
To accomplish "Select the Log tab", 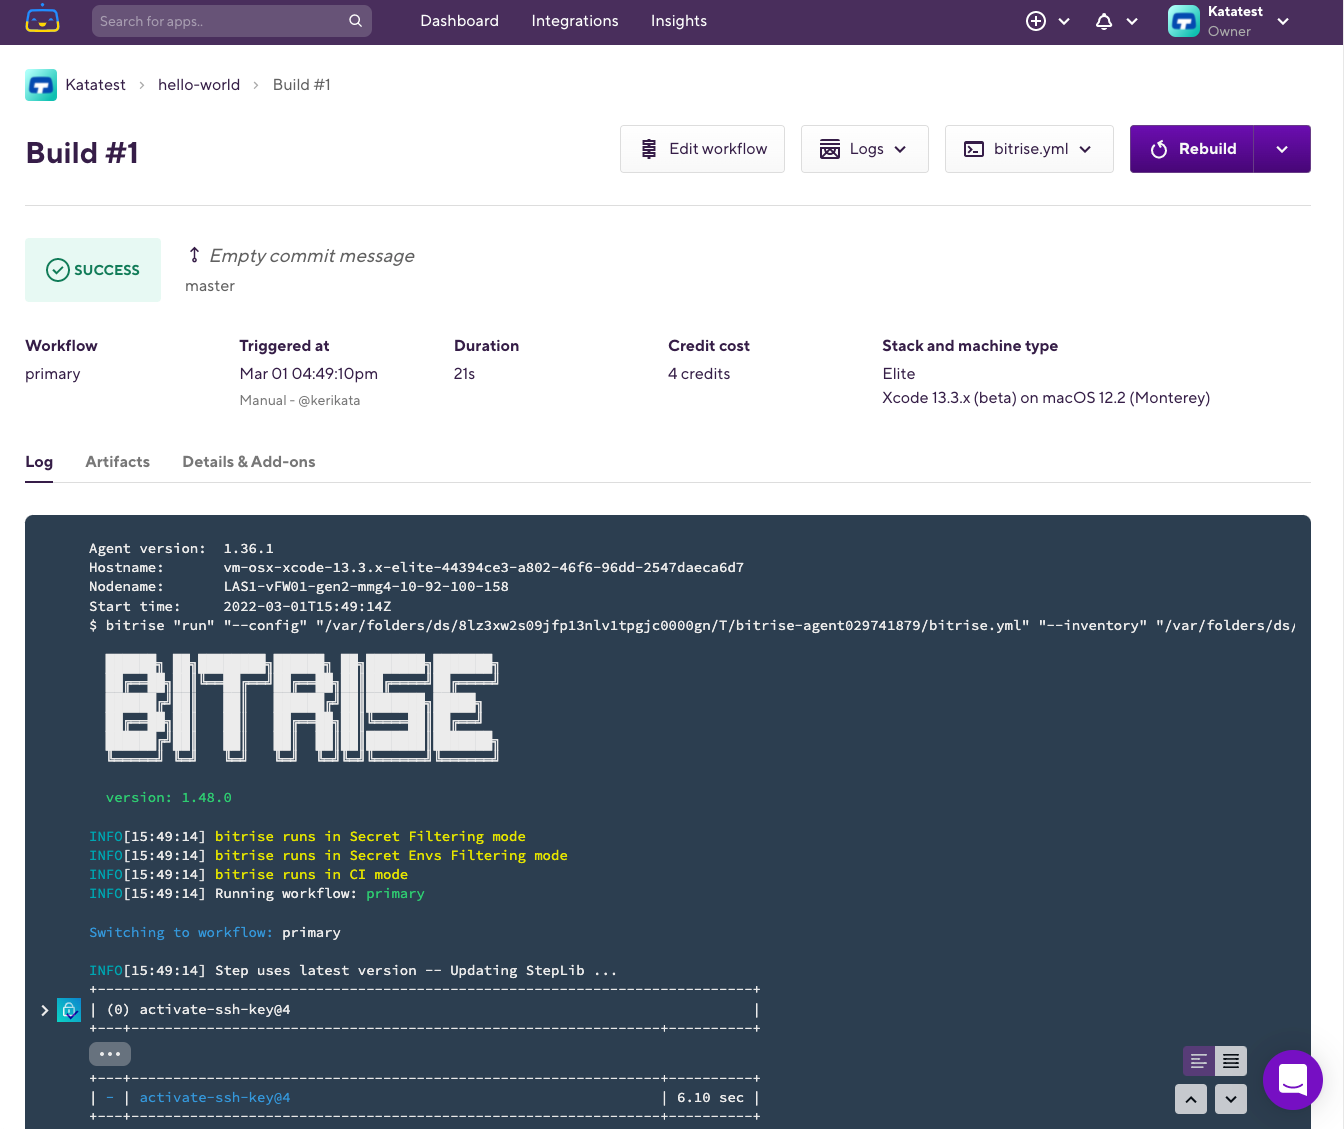I will coord(39,462).
